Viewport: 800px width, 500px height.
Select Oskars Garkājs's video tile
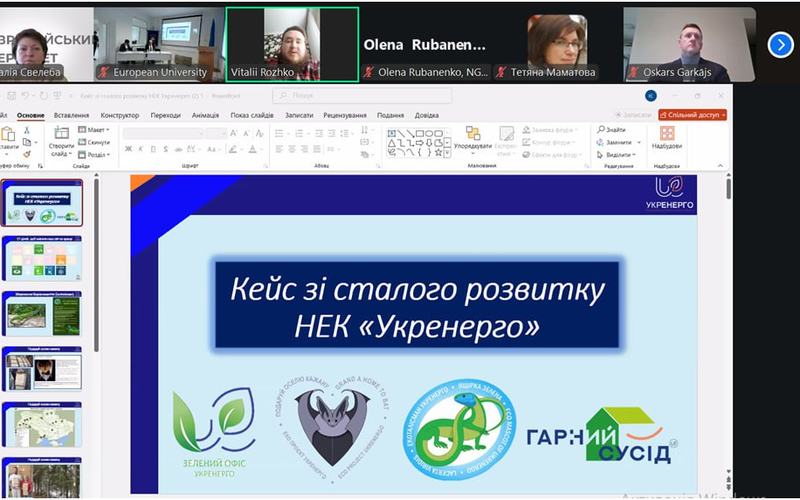pyautogui.click(x=689, y=44)
